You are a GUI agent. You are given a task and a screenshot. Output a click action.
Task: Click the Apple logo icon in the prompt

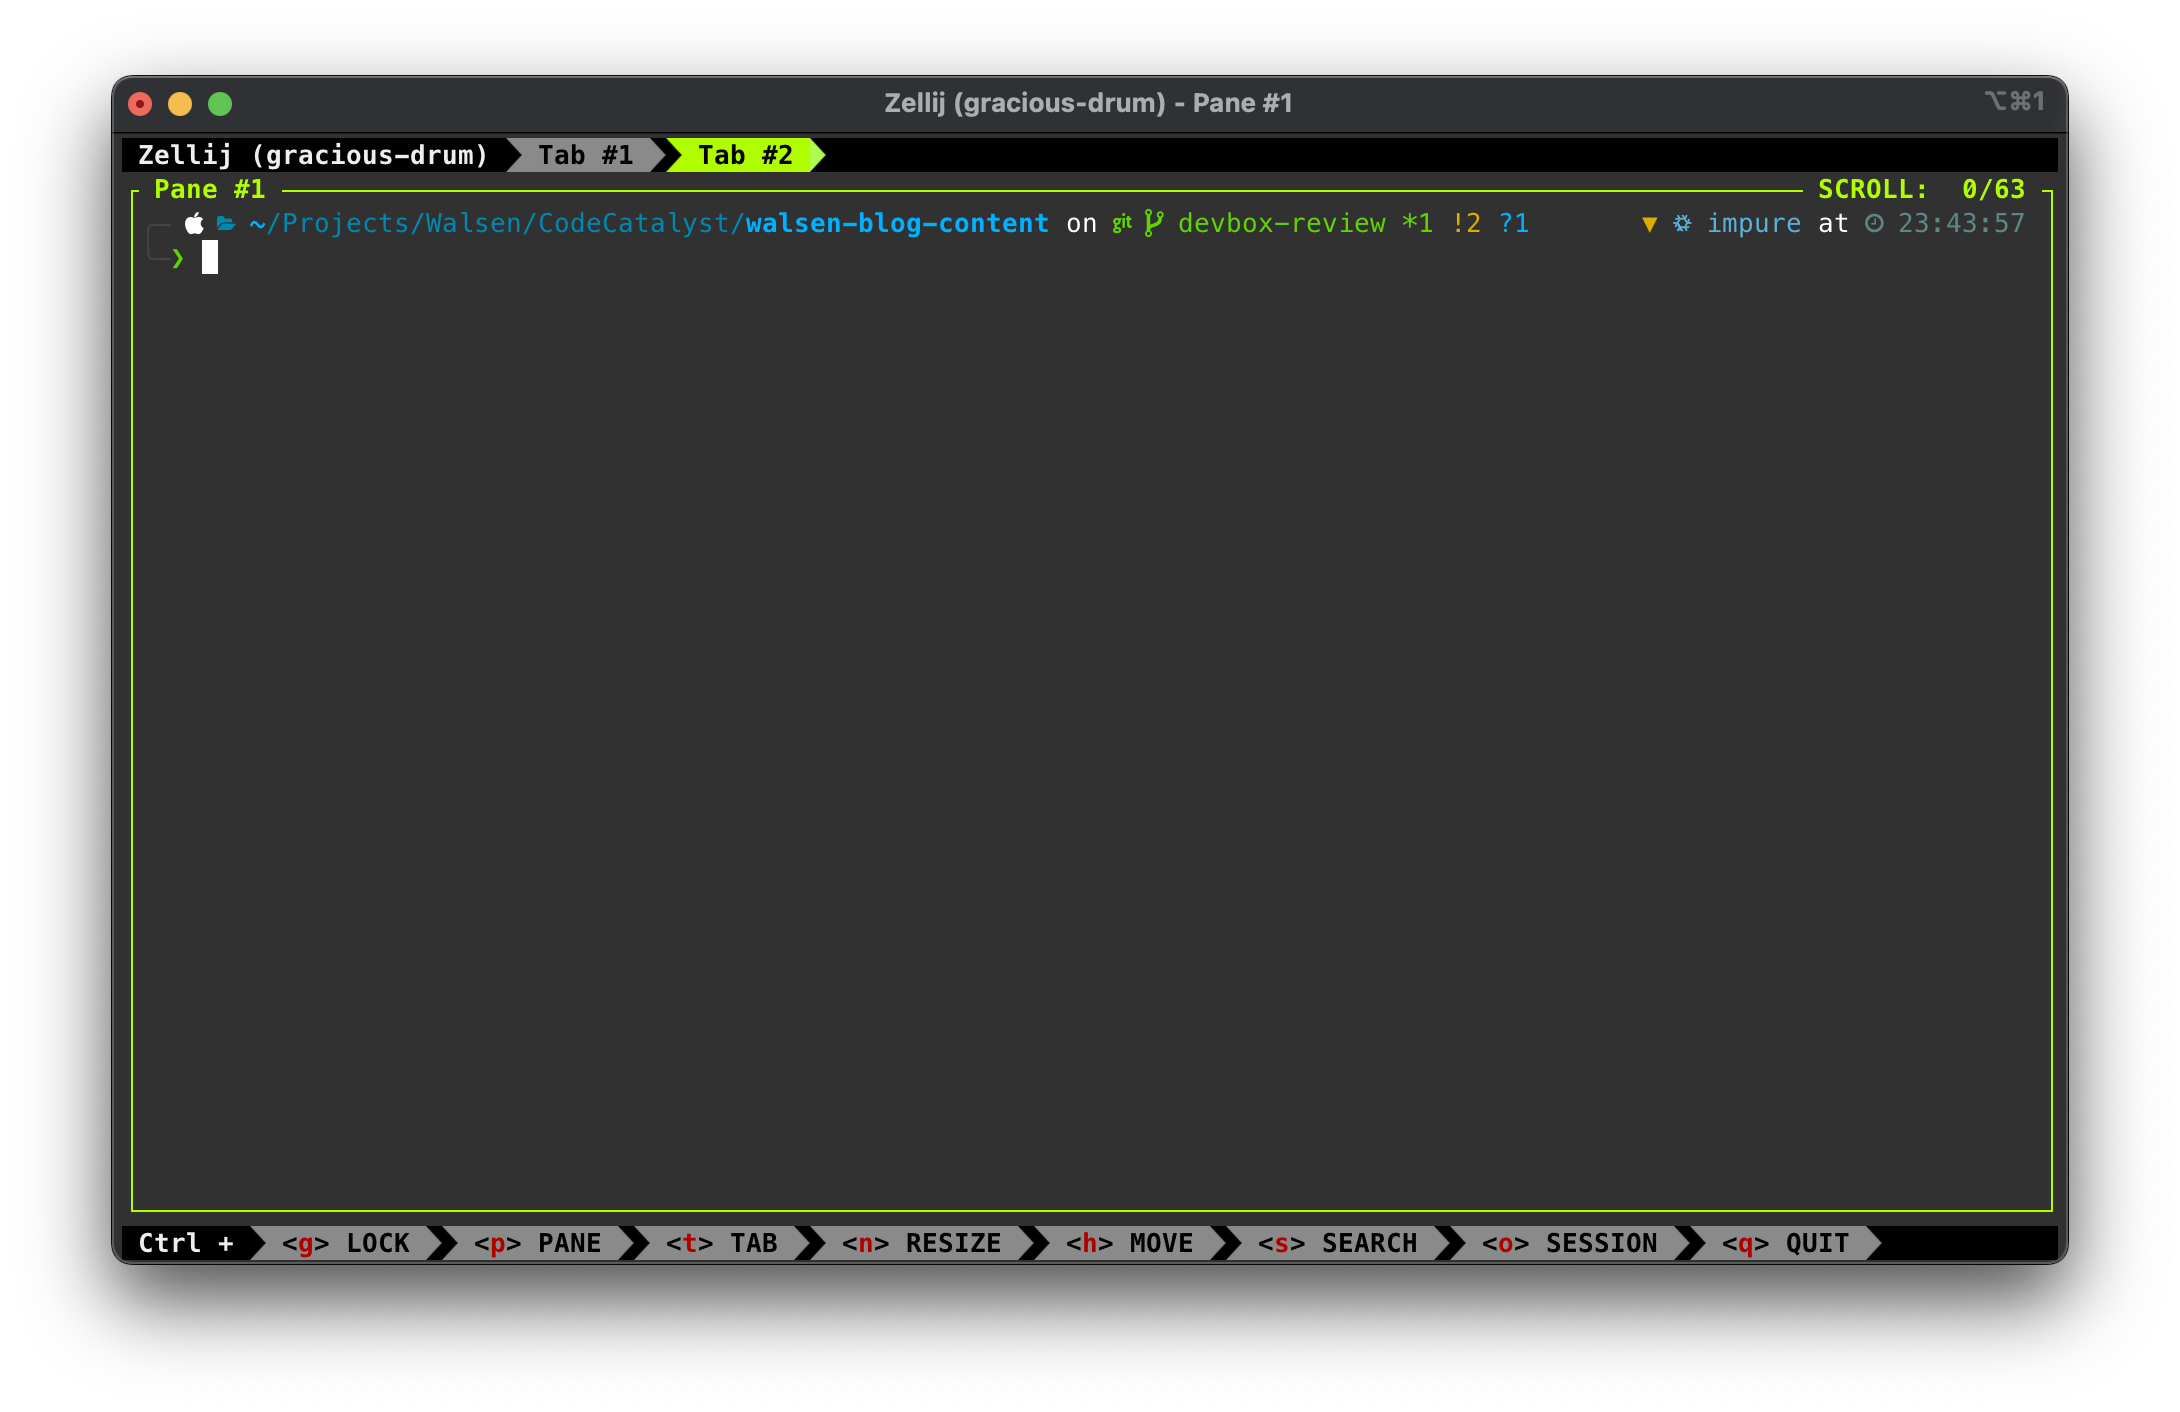click(x=194, y=223)
